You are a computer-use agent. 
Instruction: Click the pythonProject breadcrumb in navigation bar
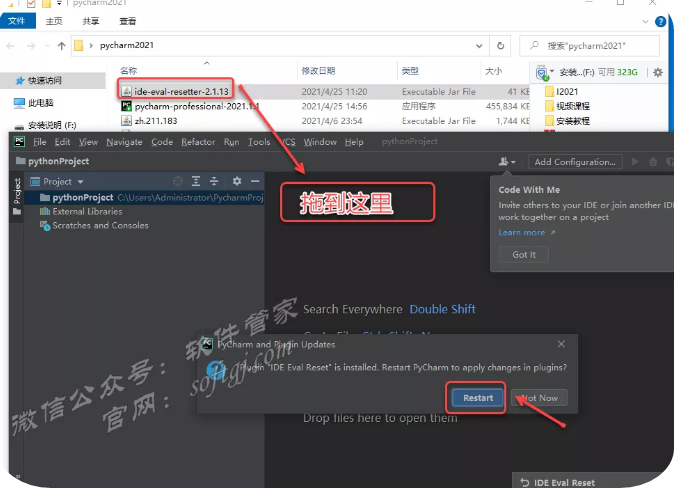[52, 161]
